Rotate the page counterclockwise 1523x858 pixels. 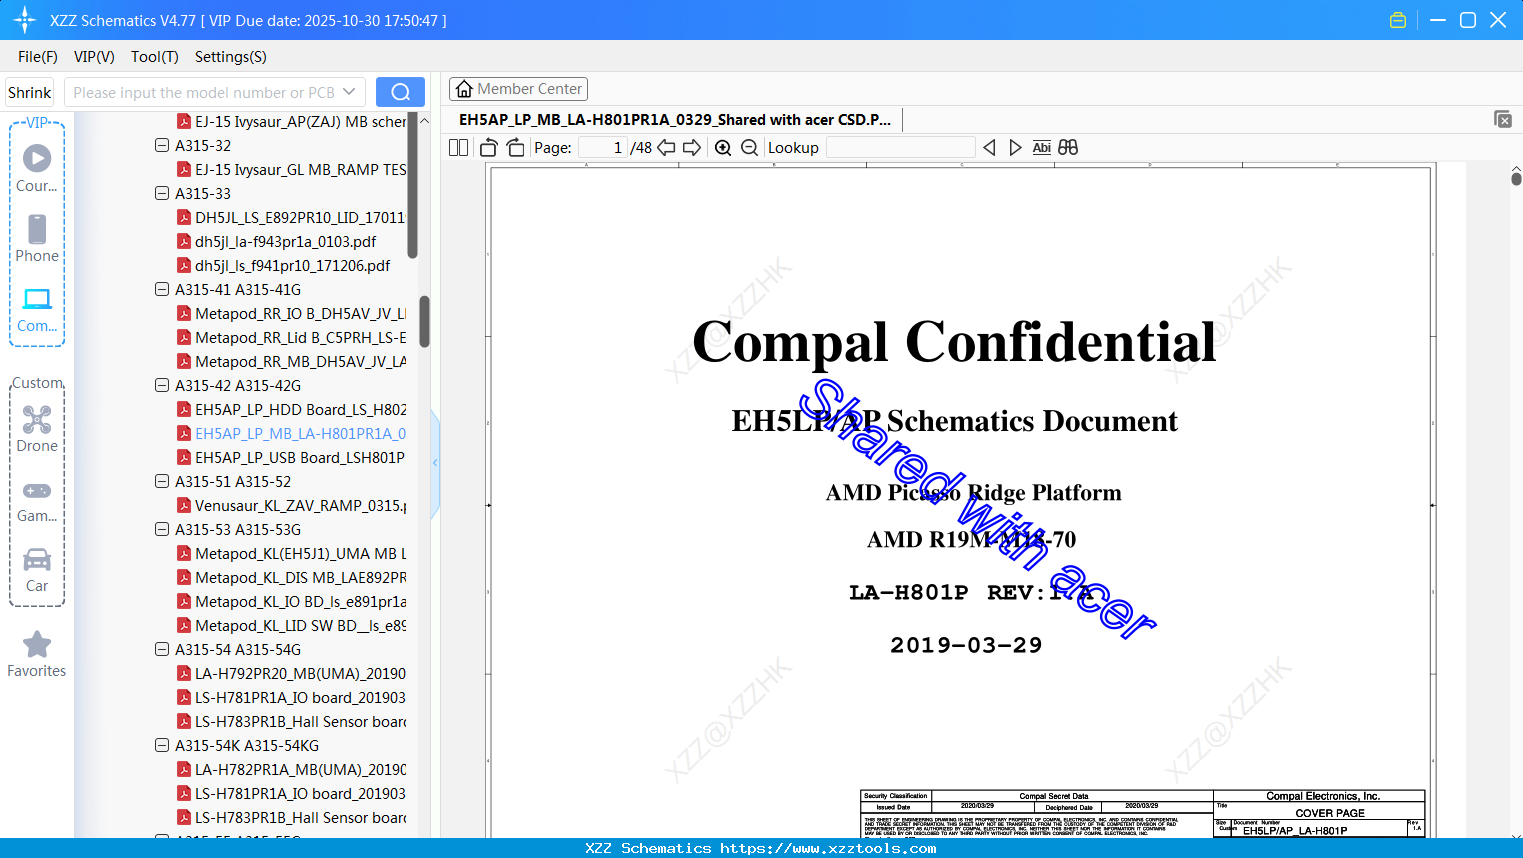click(488, 148)
